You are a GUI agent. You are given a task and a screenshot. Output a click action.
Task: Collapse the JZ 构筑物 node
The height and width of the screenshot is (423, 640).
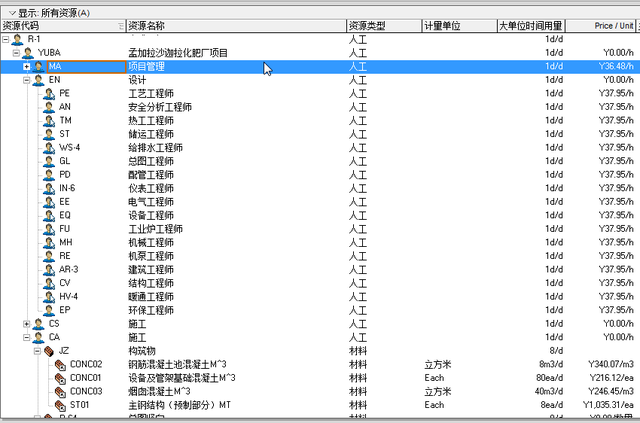click(37, 351)
